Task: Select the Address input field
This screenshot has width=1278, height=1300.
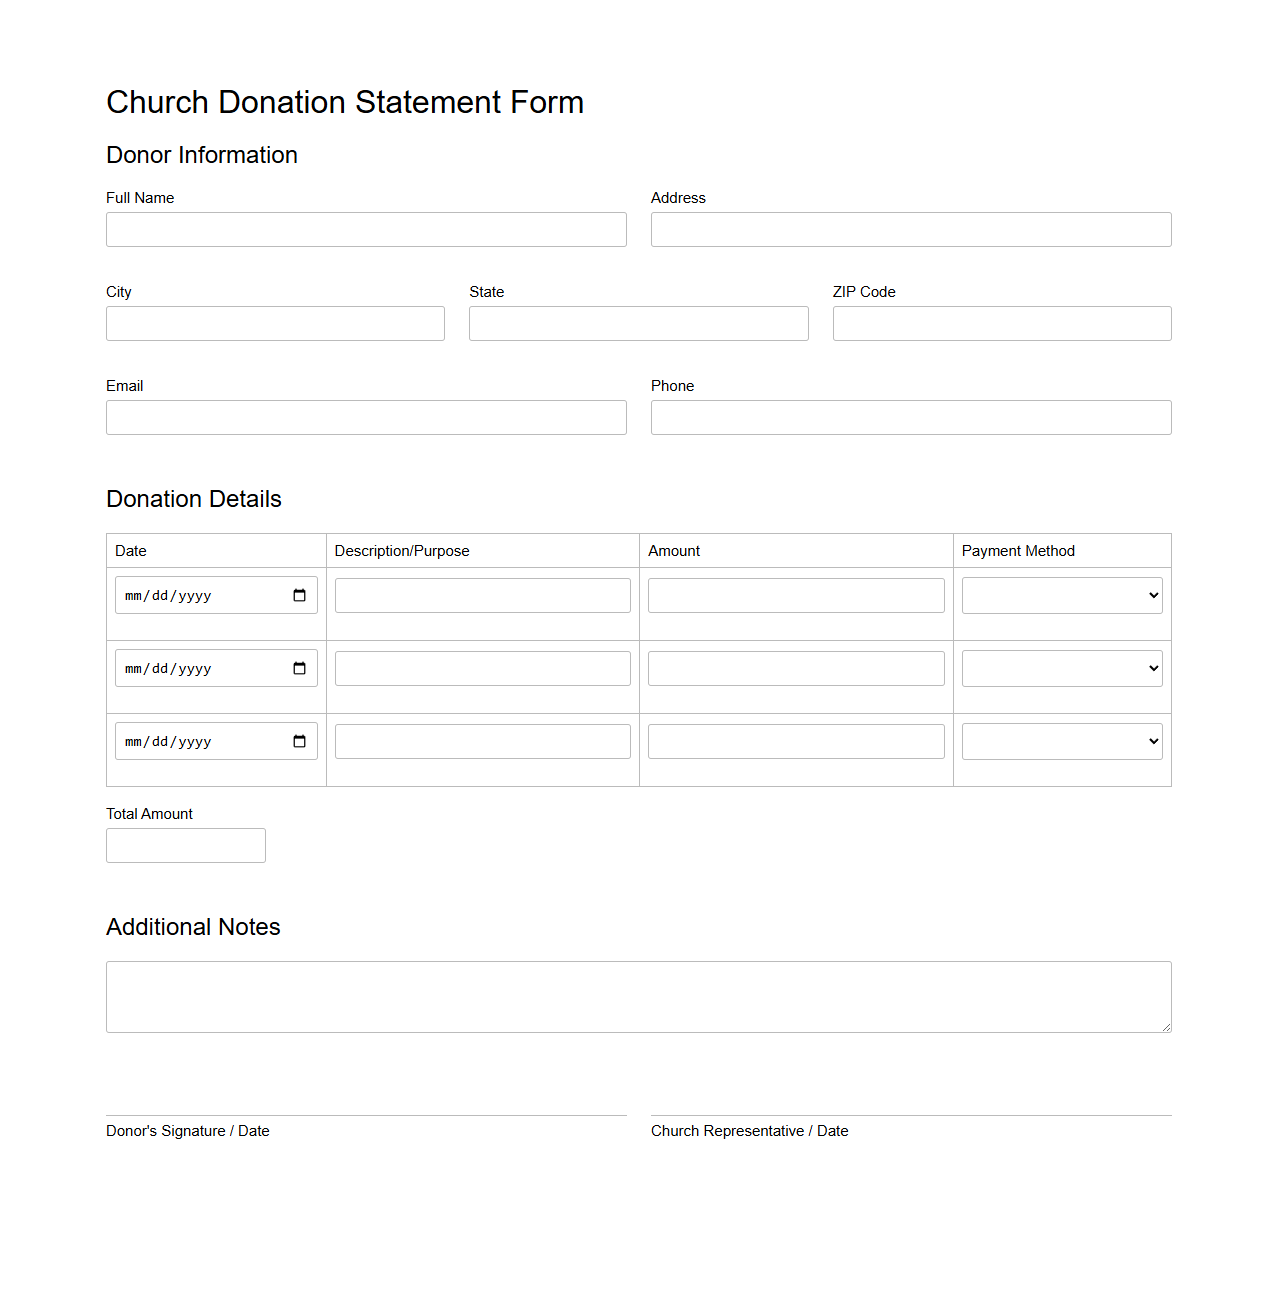Action: click(910, 229)
